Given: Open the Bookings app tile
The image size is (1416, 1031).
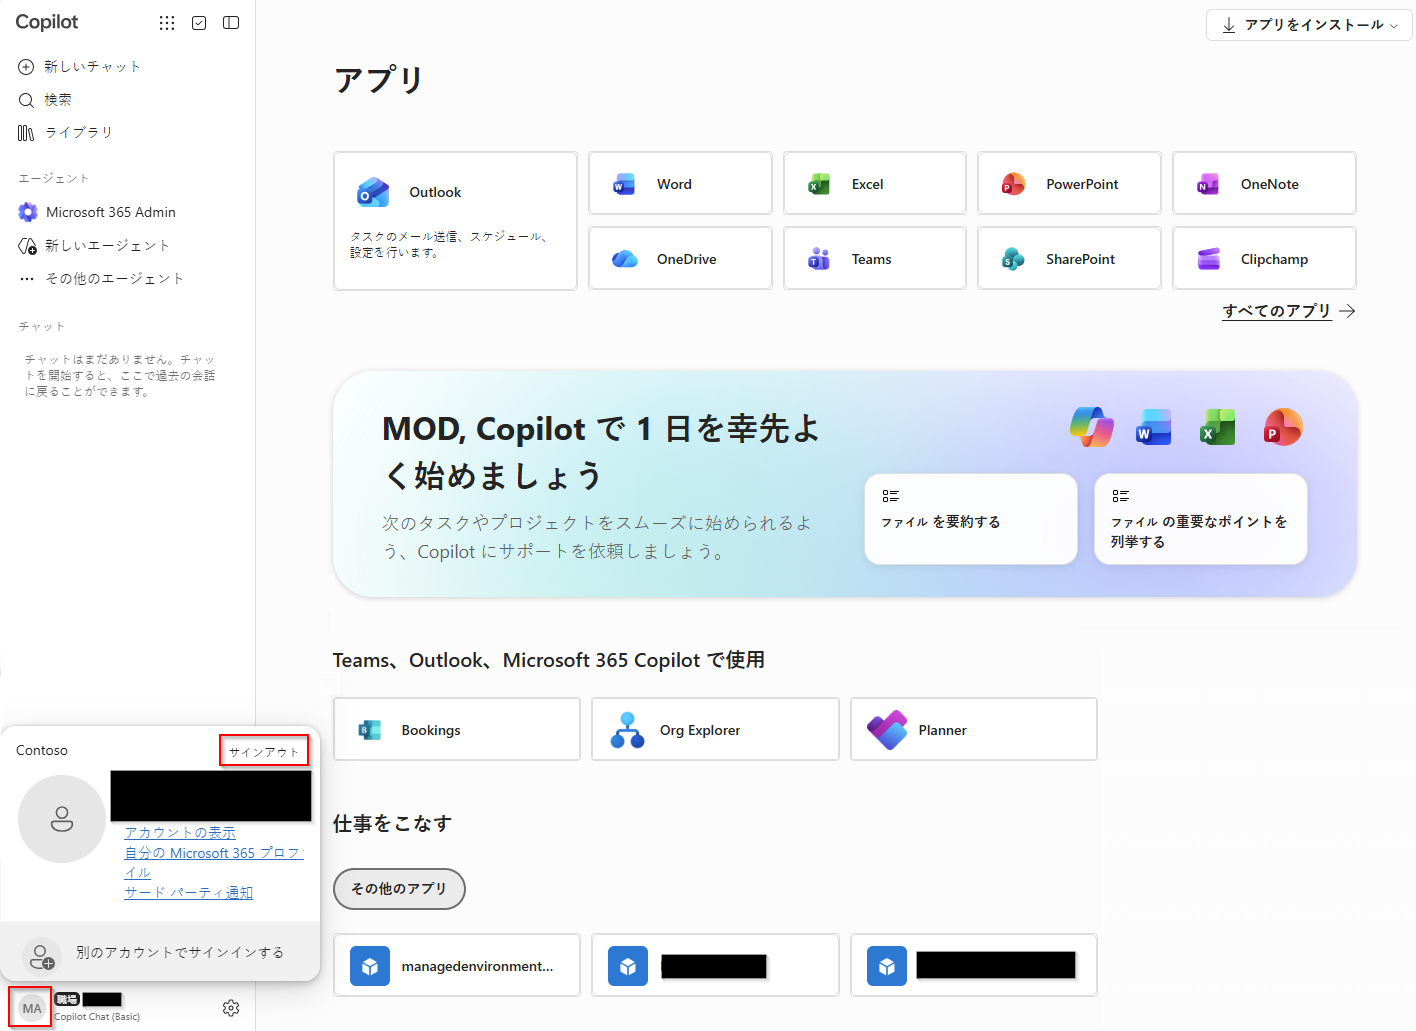Looking at the screenshot, I should click(457, 730).
